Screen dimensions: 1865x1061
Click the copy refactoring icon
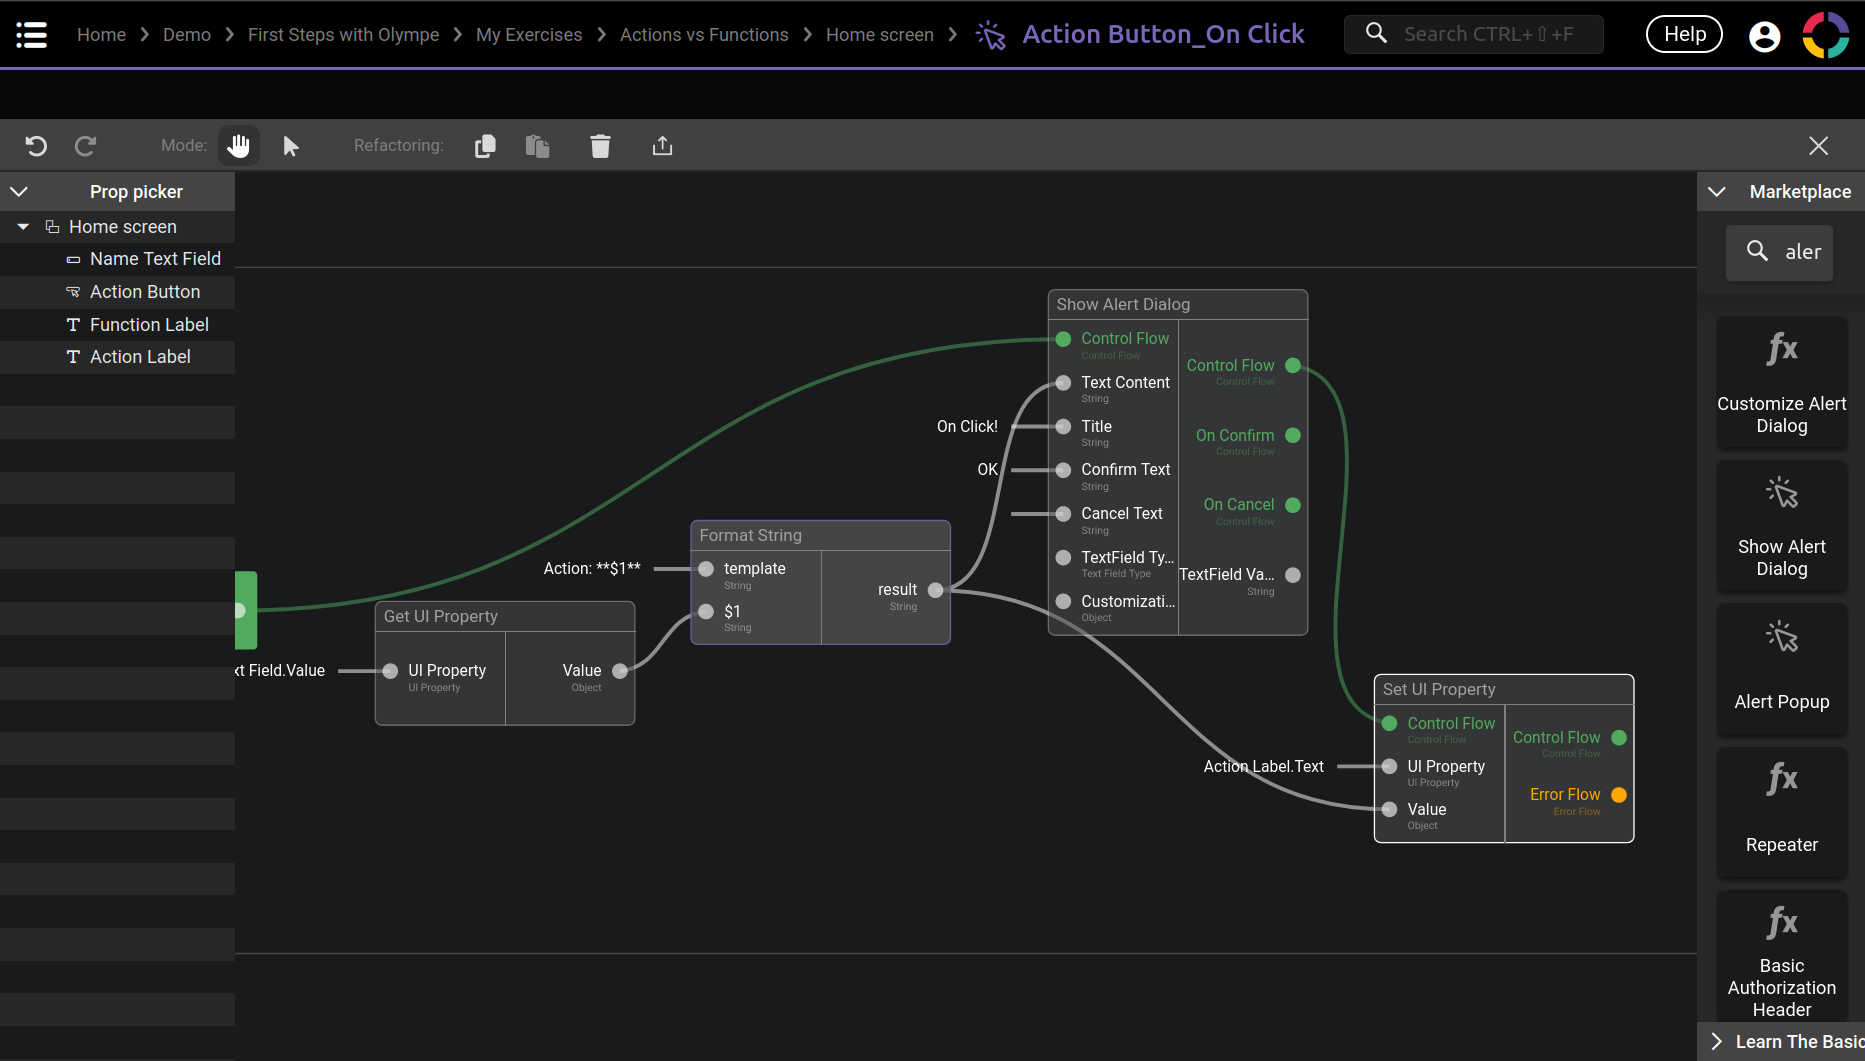[x=485, y=146]
